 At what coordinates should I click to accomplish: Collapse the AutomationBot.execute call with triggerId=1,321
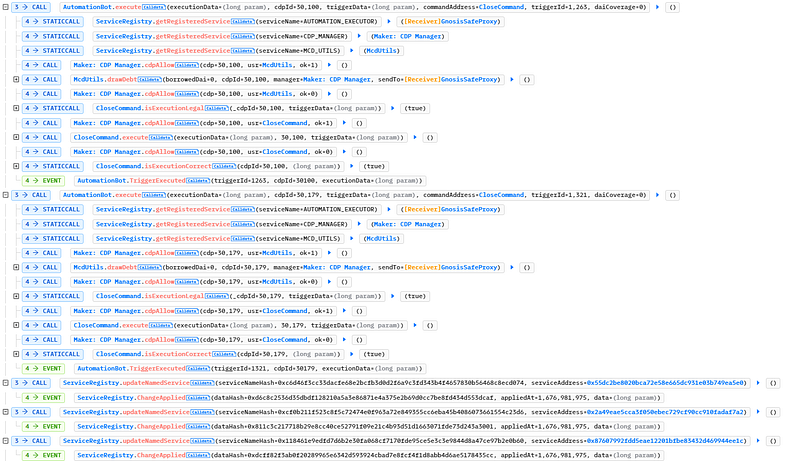point(4,194)
